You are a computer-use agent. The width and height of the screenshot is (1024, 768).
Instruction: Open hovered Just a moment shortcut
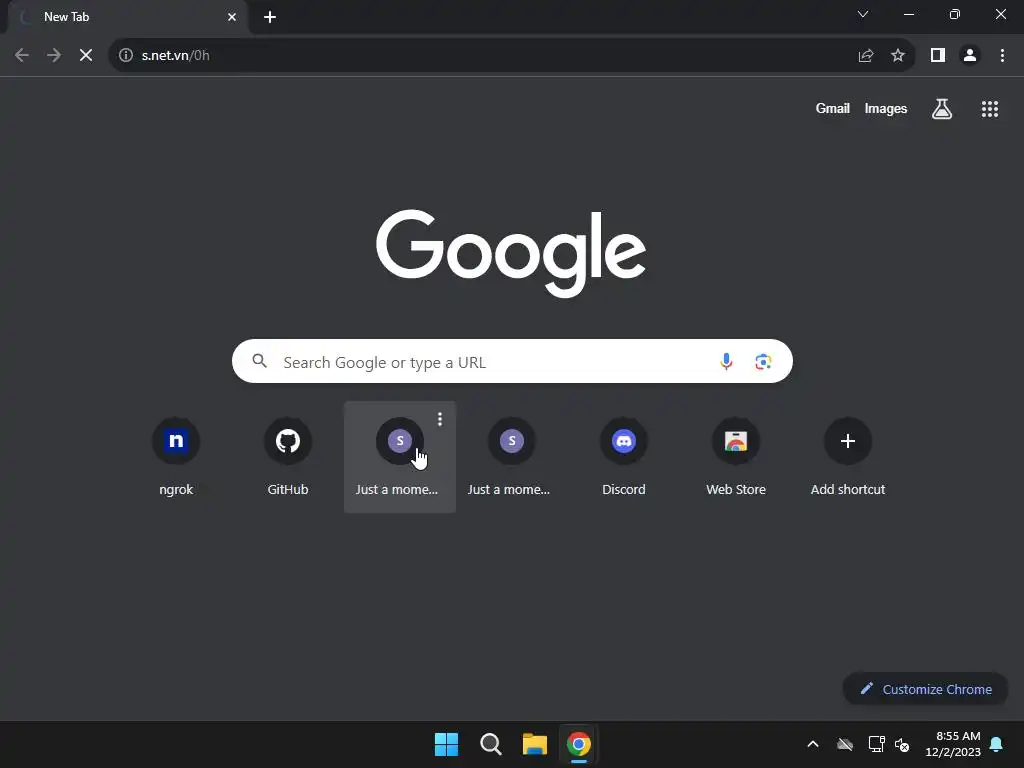coord(399,457)
